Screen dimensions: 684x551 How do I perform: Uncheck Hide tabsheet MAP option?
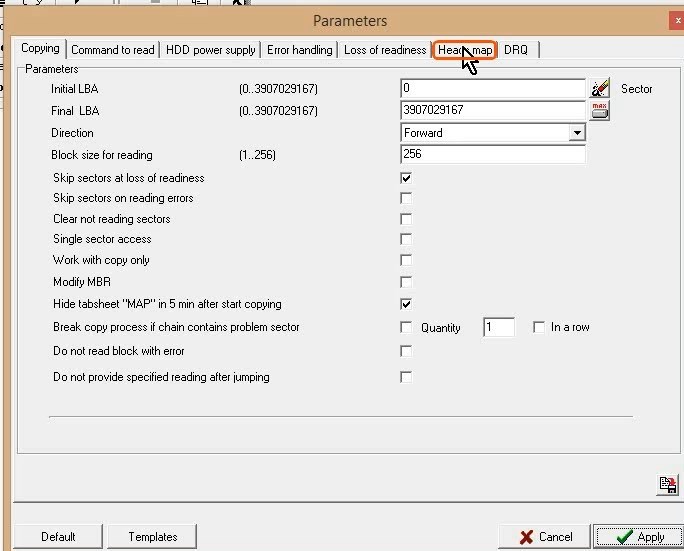point(406,304)
